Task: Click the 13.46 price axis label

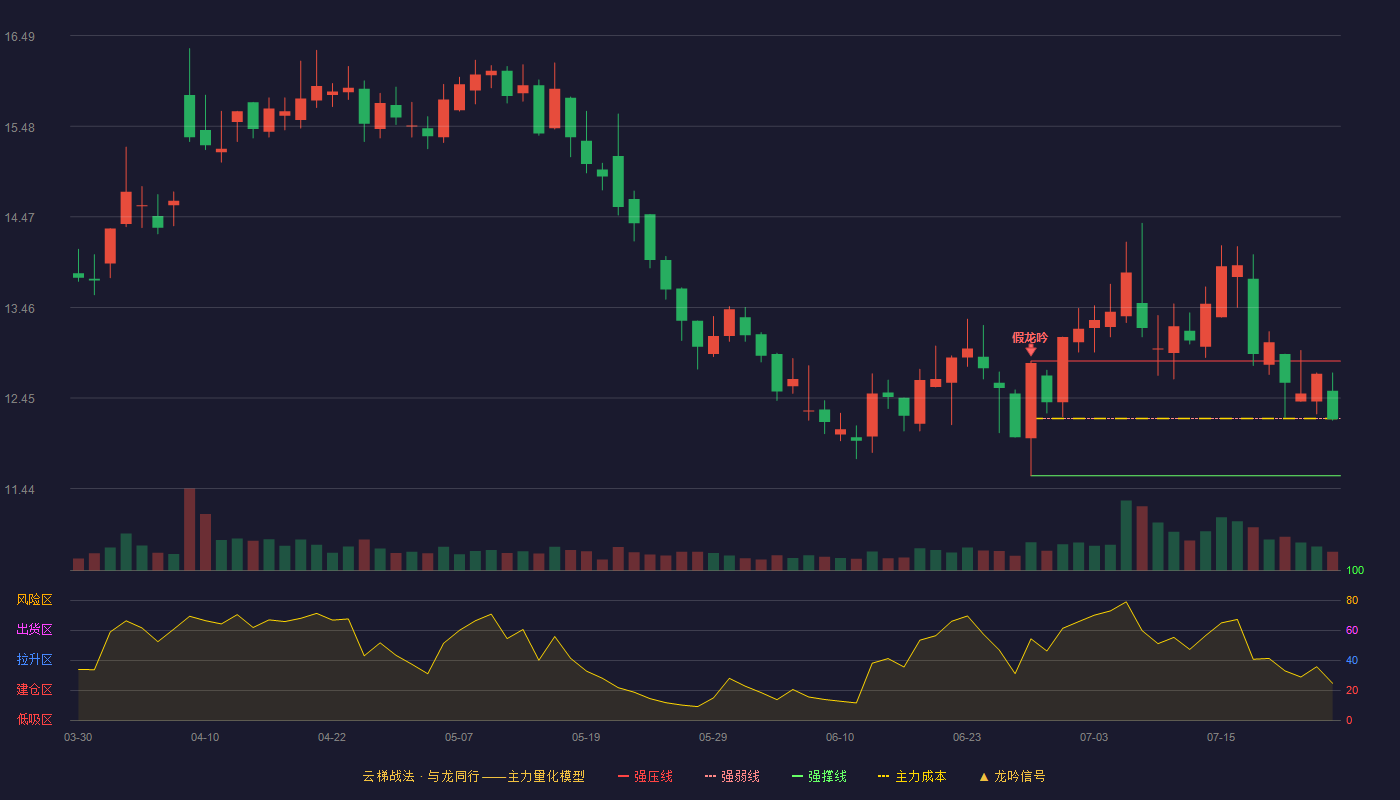Action: (19, 309)
